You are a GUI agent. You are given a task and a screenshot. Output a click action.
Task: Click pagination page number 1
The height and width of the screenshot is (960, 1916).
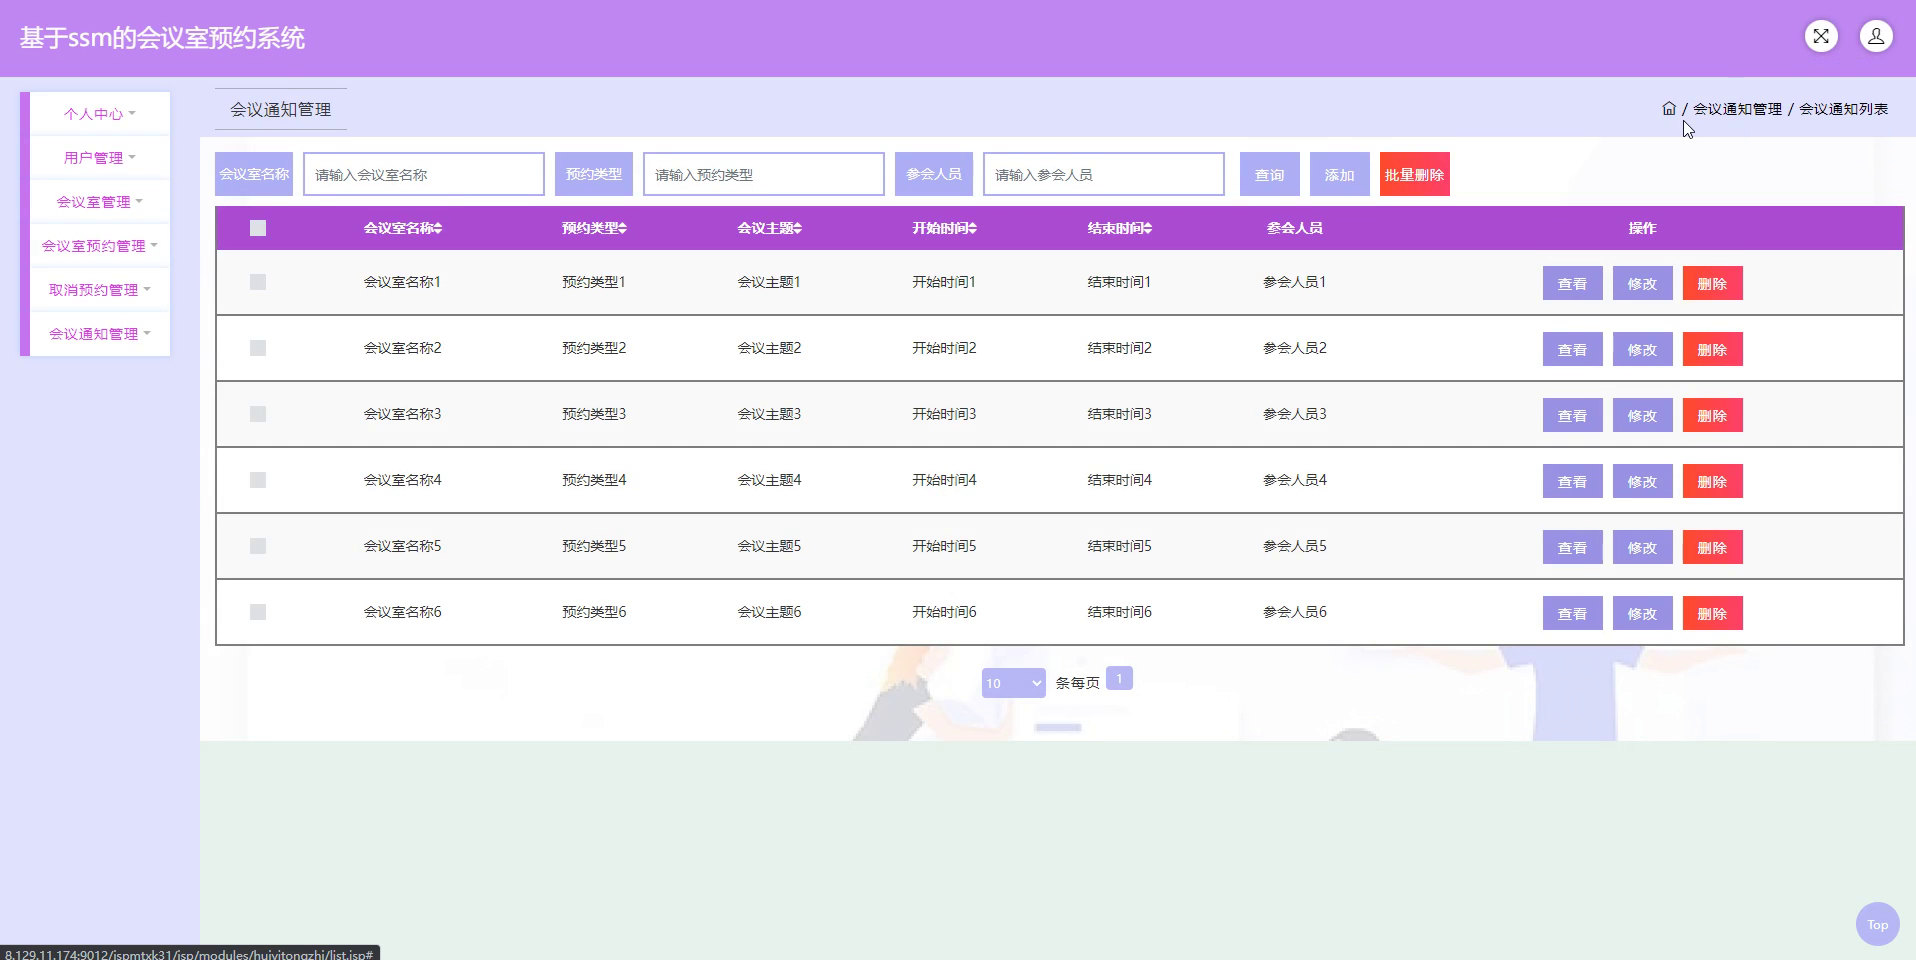[x=1119, y=679]
